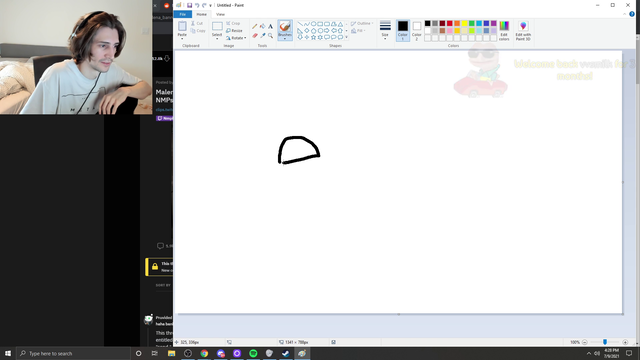The image size is (640, 360).
Task: Select the Fill with color bucket tool
Action: (262, 27)
